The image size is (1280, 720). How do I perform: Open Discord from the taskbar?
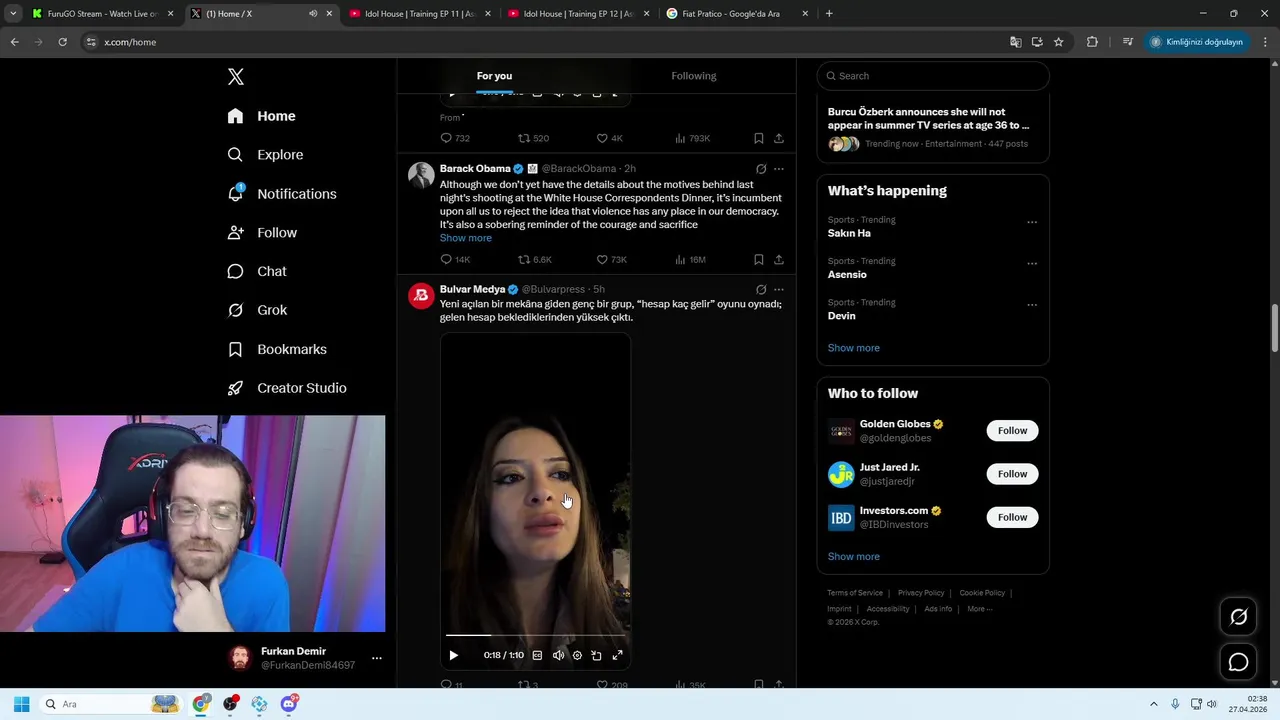tap(289, 704)
